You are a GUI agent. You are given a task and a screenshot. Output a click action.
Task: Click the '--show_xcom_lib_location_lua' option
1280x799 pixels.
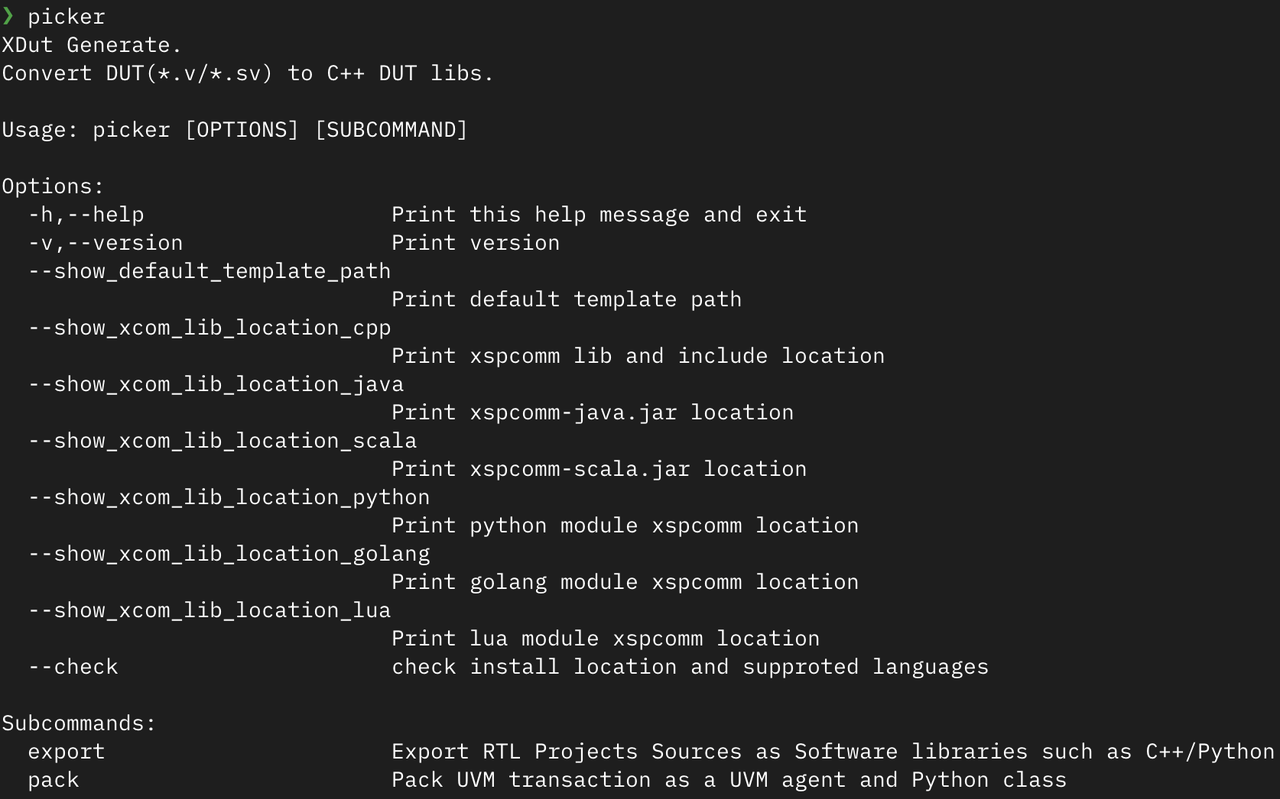coord(209,610)
